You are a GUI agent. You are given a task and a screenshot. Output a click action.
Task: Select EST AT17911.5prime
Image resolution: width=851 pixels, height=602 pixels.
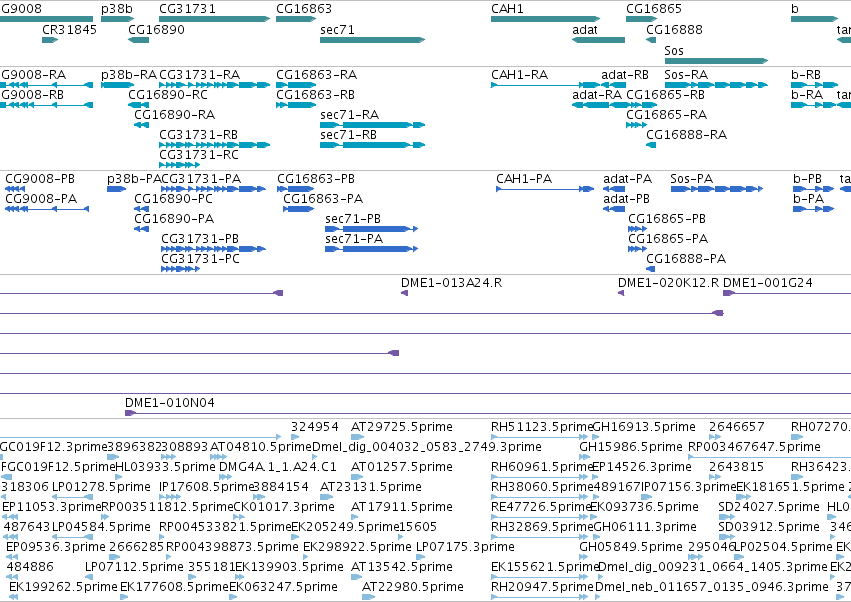point(402,506)
